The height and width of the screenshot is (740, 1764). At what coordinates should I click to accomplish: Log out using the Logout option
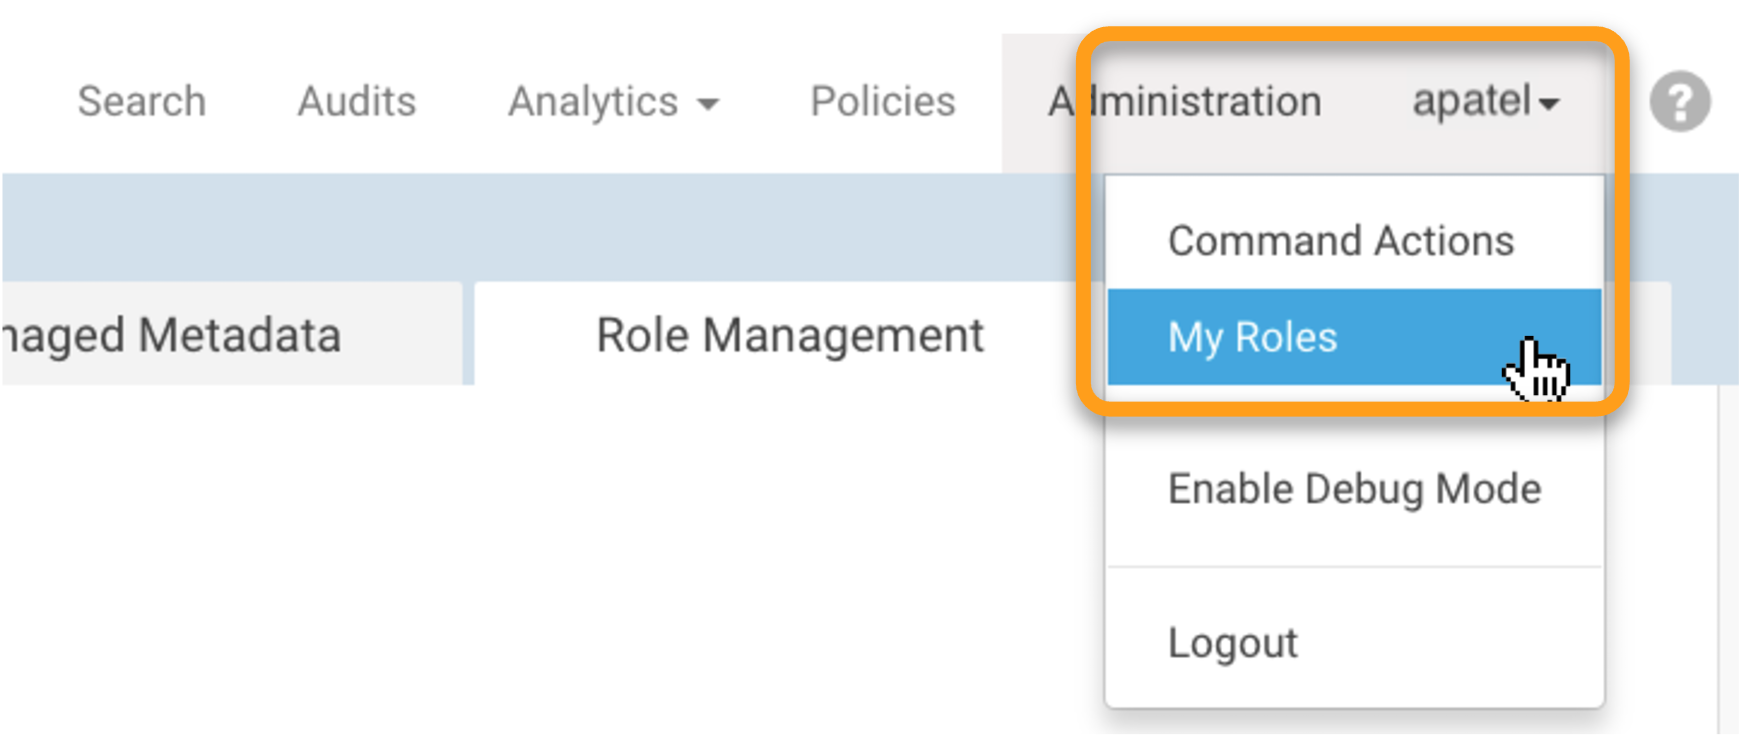pos(1232,643)
